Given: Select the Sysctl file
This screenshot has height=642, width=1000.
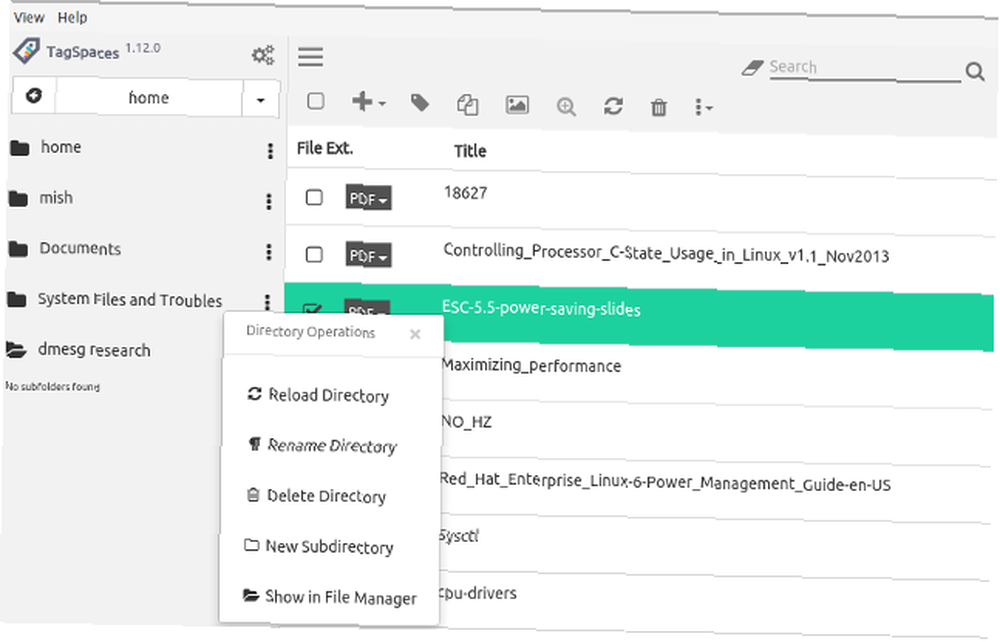Looking at the screenshot, I should (x=459, y=536).
